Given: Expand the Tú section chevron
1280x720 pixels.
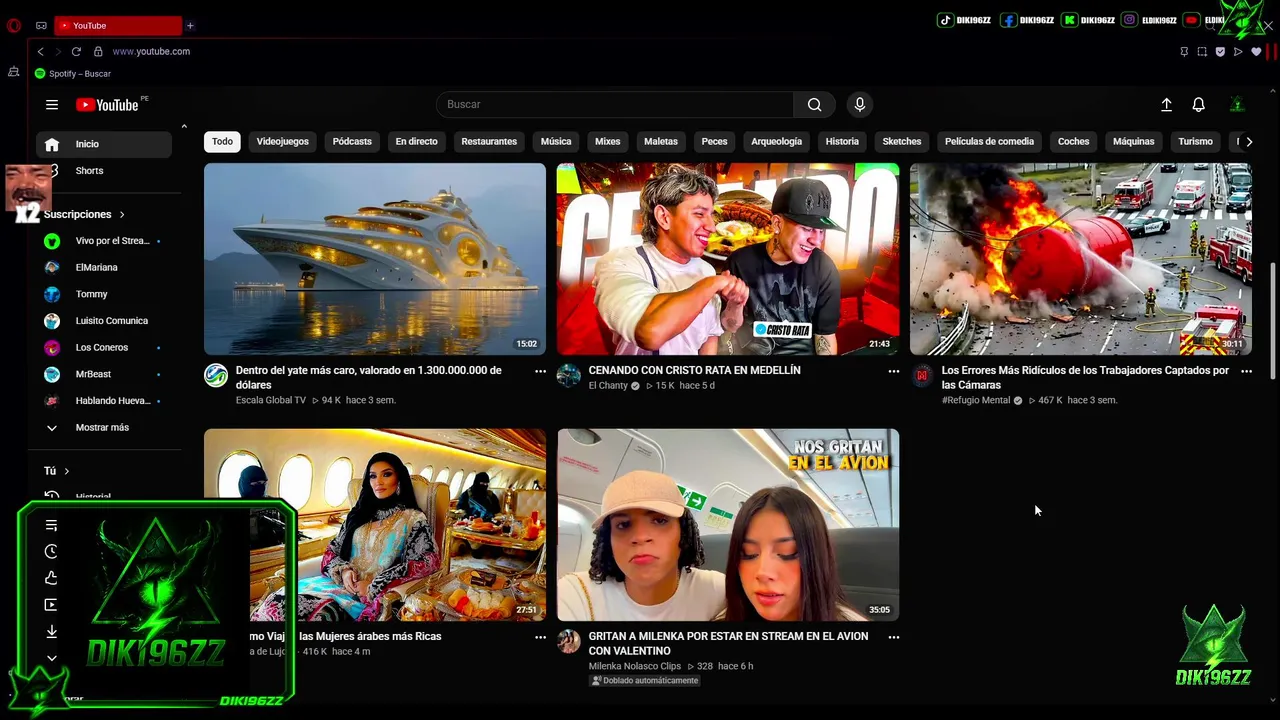Looking at the screenshot, I should pos(67,471).
